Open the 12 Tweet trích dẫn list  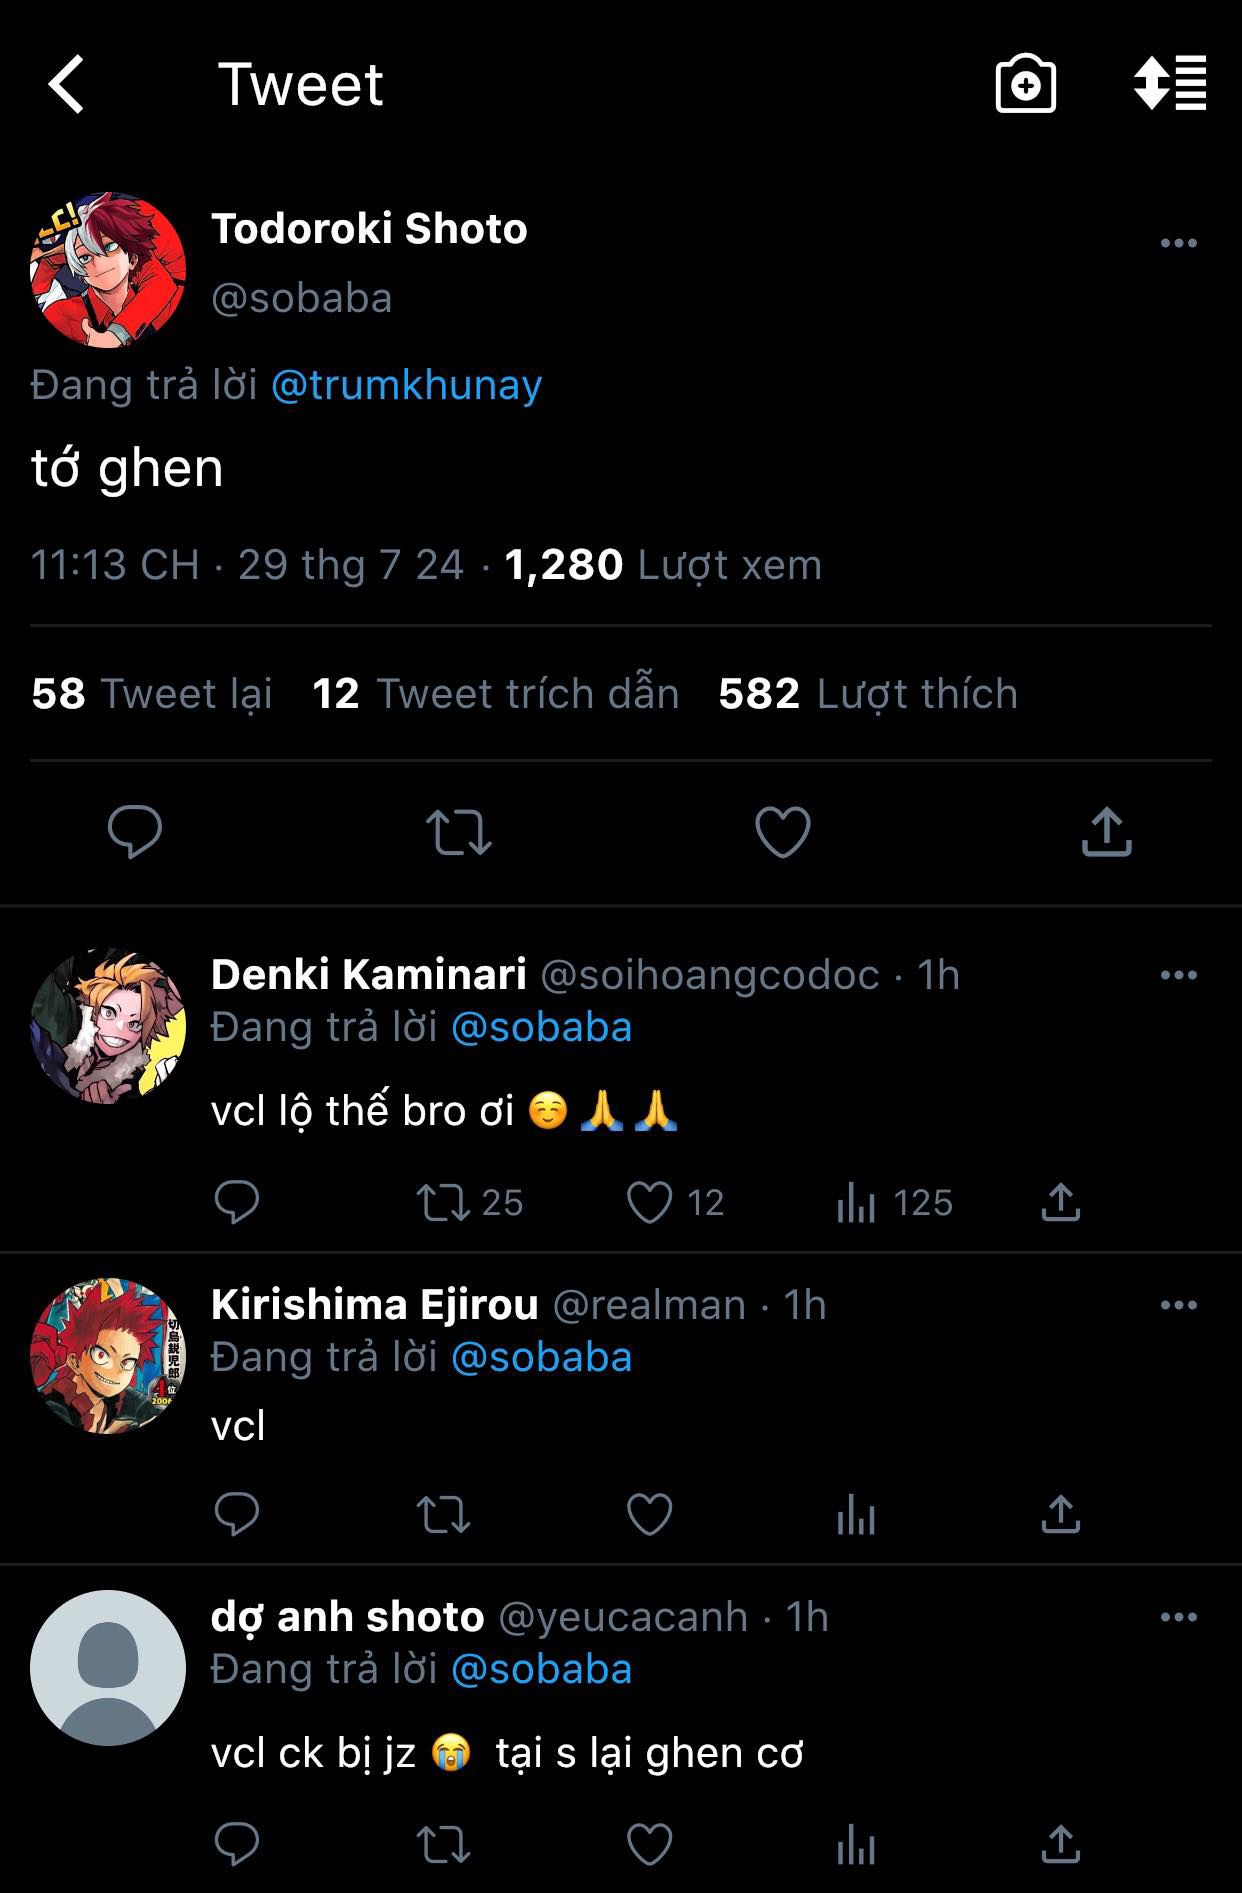pos(495,694)
